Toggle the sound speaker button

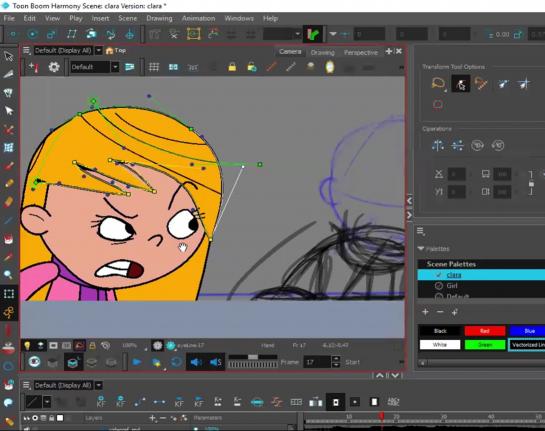click(x=196, y=362)
